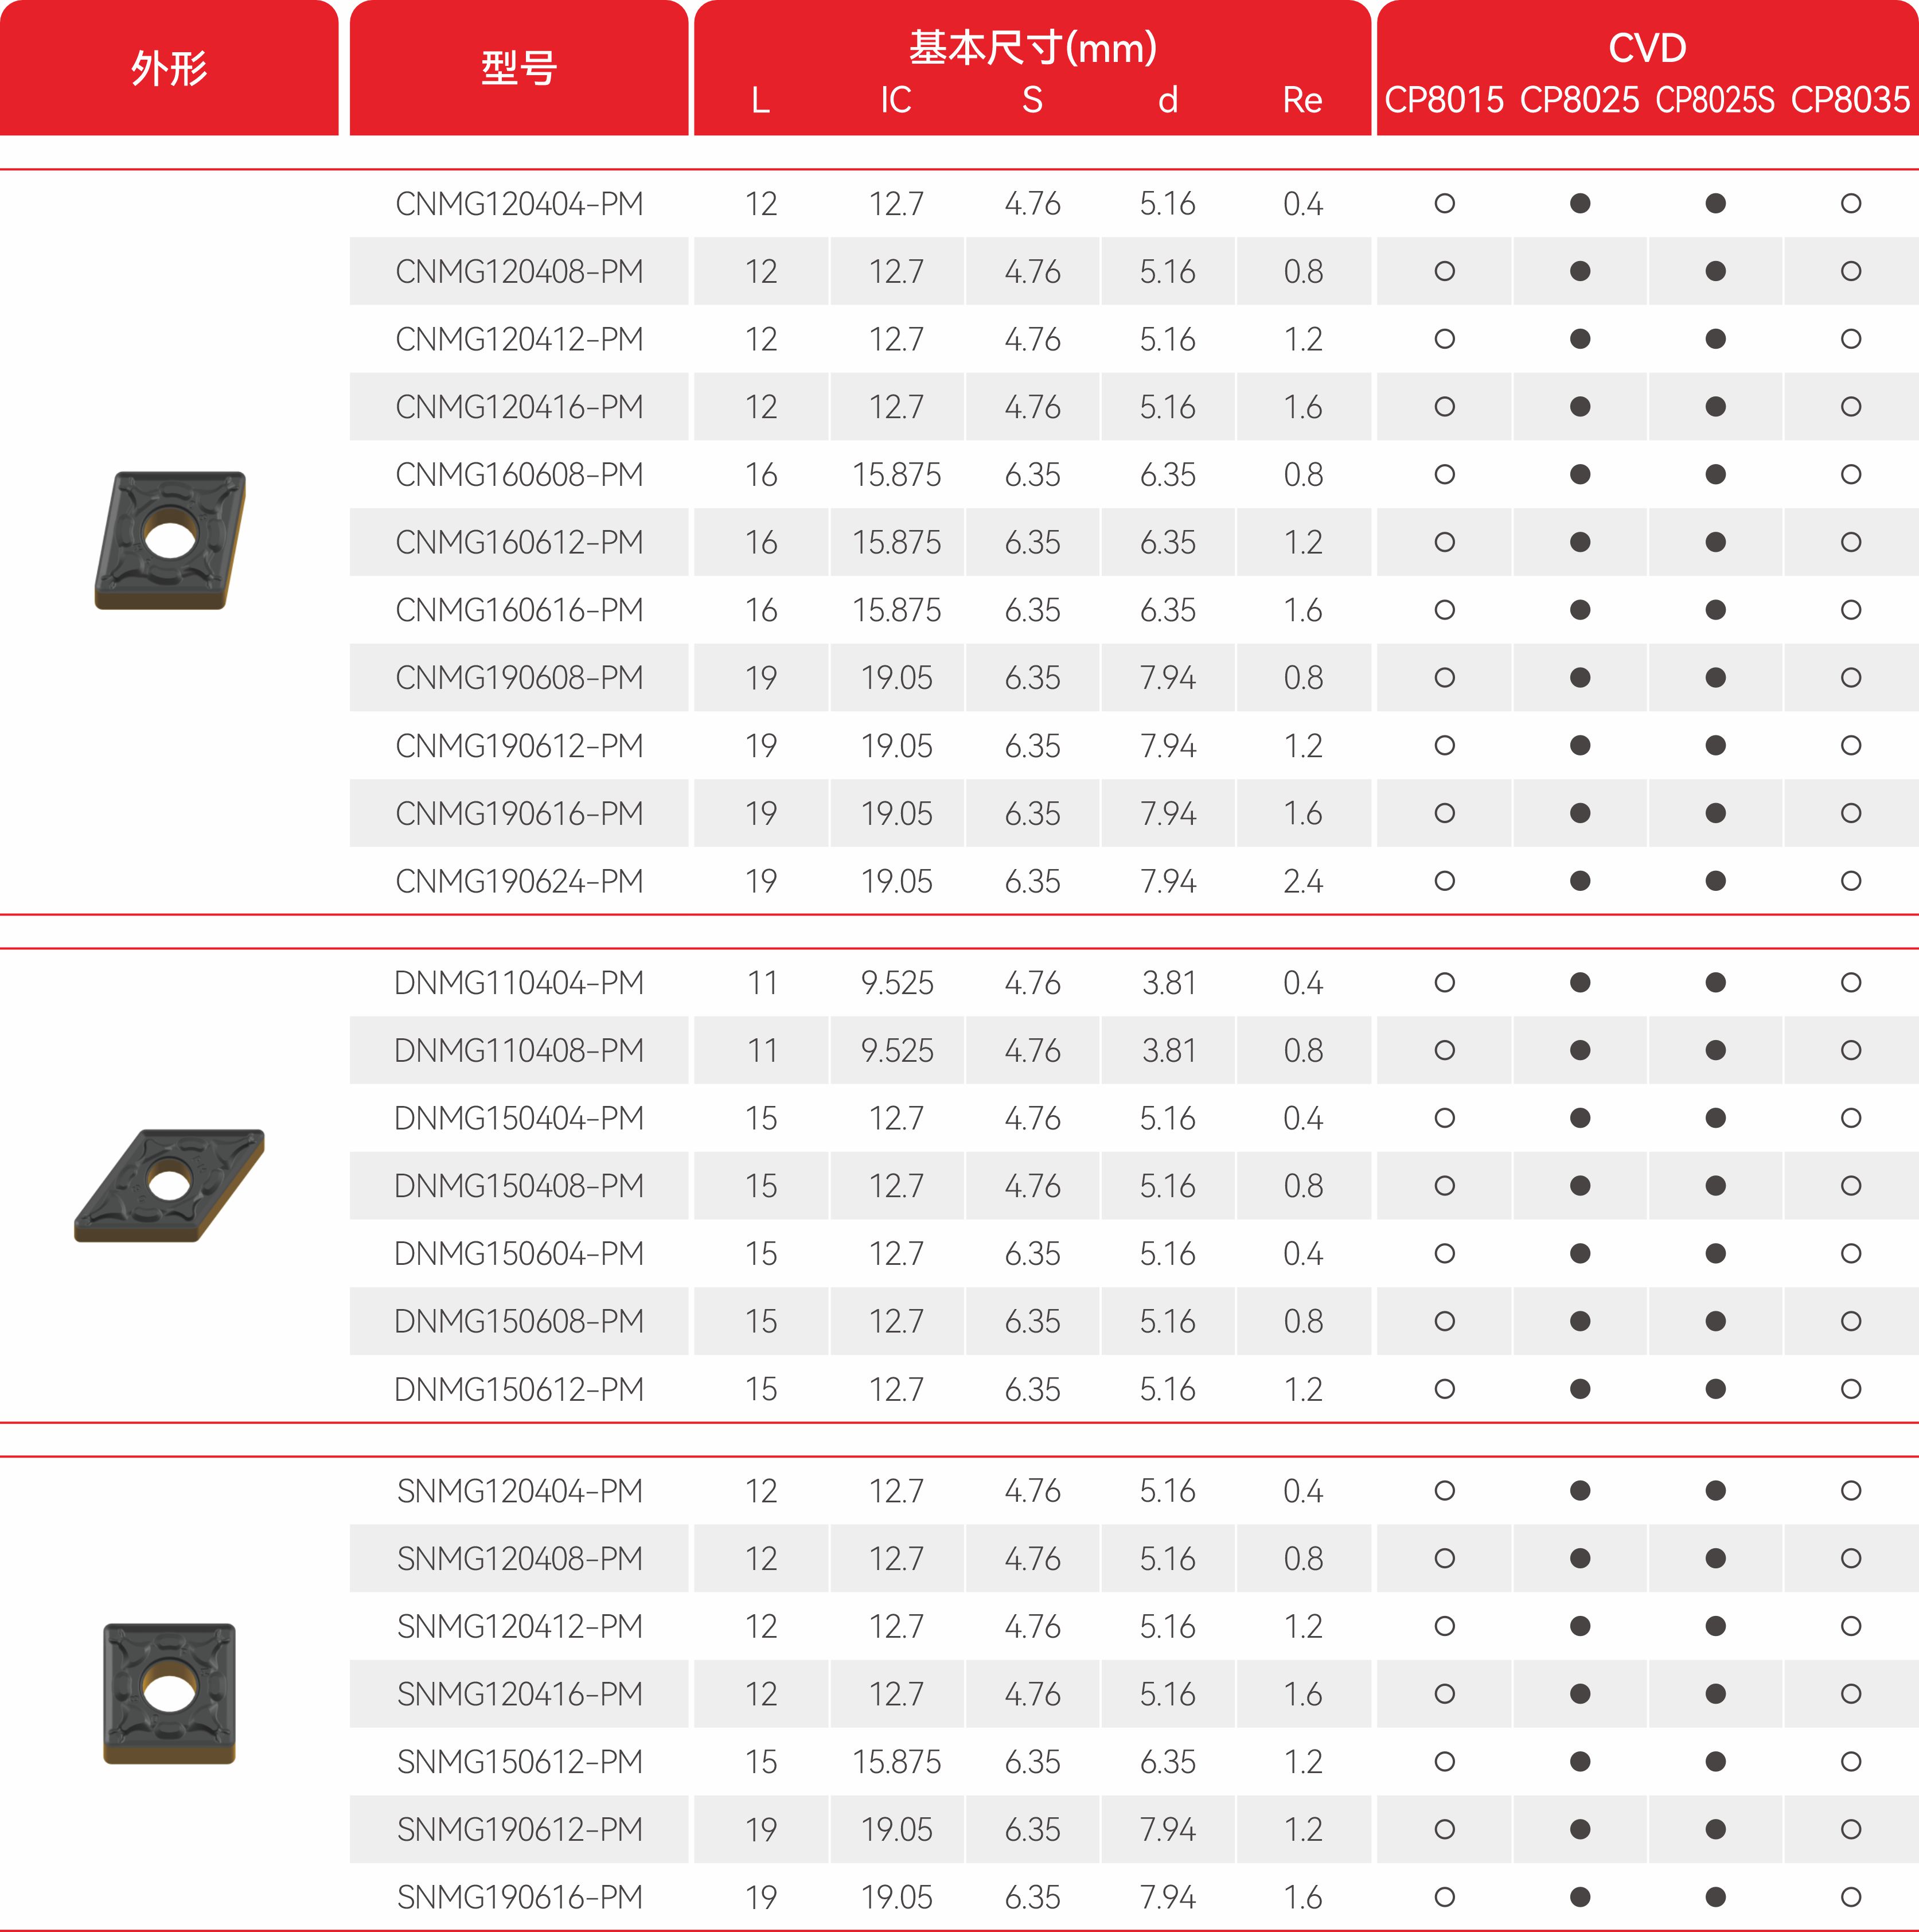
Task: Click the filled CP8025 dot for CNMG160608-PM
Action: point(1580,474)
